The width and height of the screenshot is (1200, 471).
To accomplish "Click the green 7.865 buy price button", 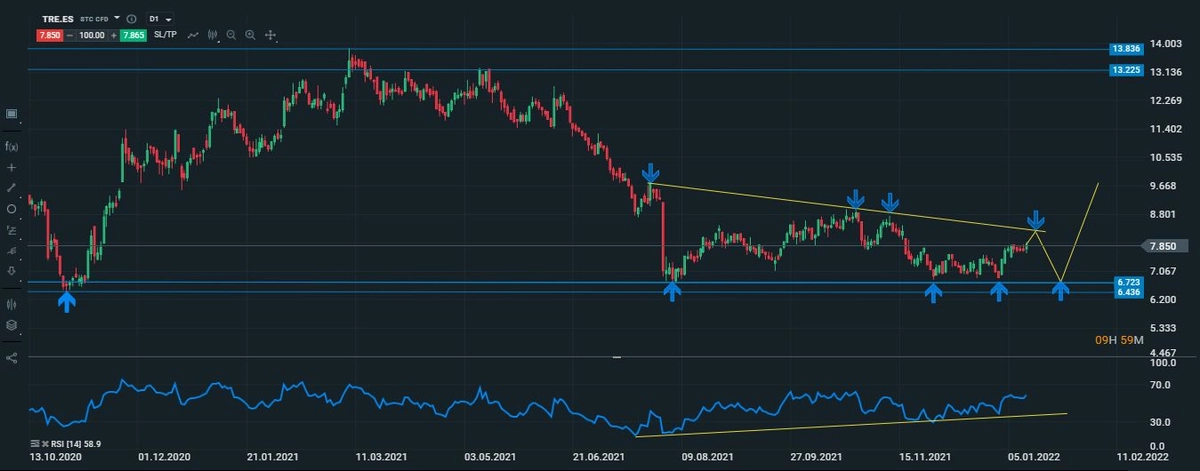I will [x=132, y=35].
